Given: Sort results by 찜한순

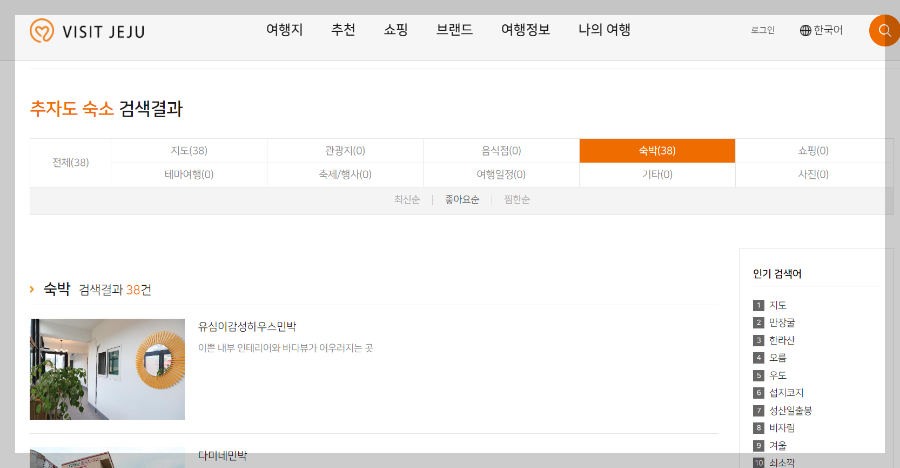Looking at the screenshot, I should pyautogui.click(x=517, y=200).
